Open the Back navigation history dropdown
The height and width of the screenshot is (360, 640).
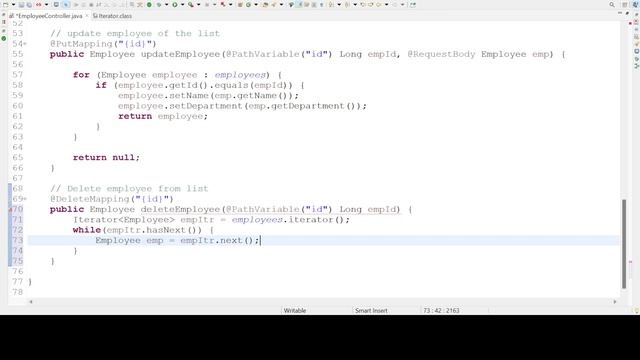click(x=387, y=4)
